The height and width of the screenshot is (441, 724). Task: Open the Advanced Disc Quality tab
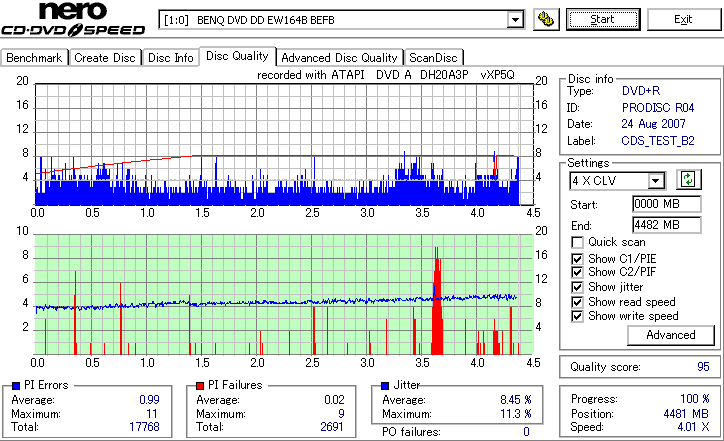pyautogui.click(x=339, y=58)
